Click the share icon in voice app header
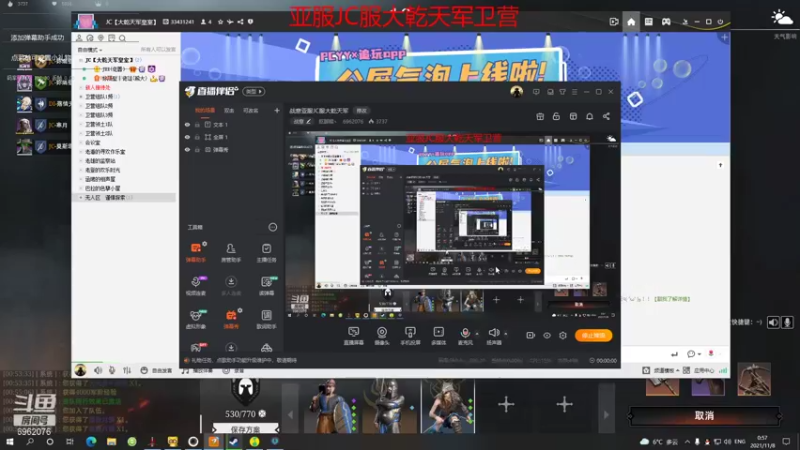The height and width of the screenshot is (450, 800). pyautogui.click(x=240, y=22)
